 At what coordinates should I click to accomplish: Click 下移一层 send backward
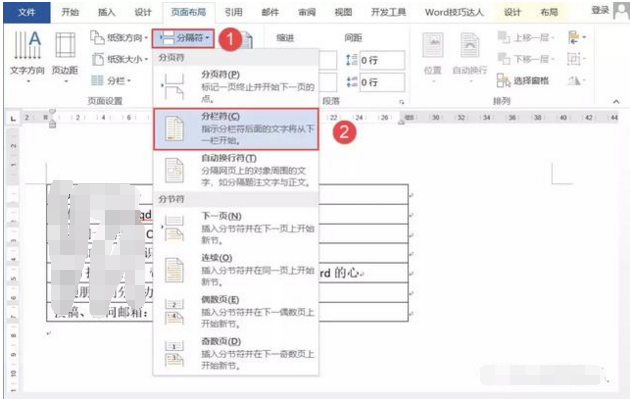point(526,59)
